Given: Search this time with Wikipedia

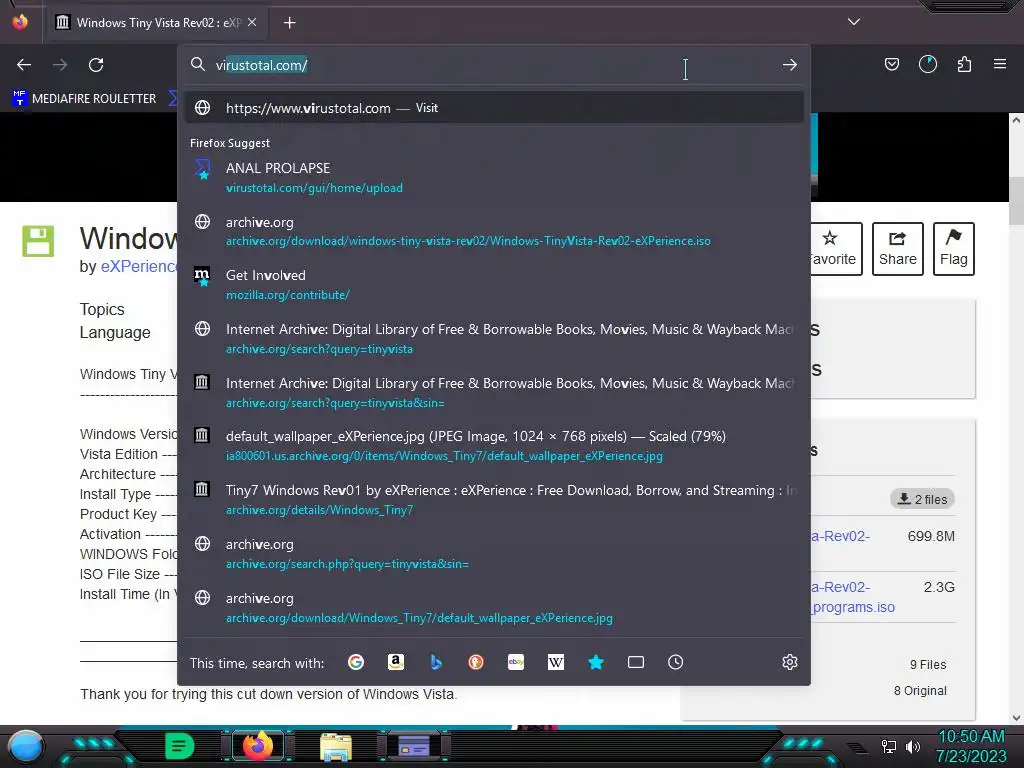Looking at the screenshot, I should click(x=556, y=662).
